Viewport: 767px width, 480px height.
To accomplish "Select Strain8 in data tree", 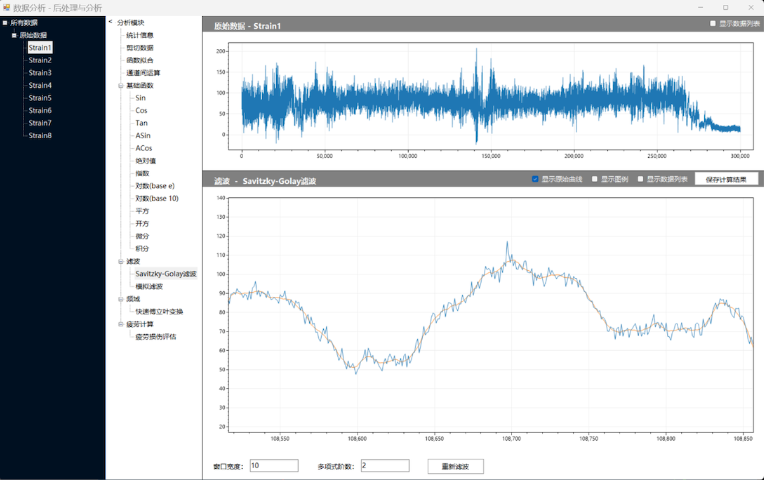I will (40, 135).
